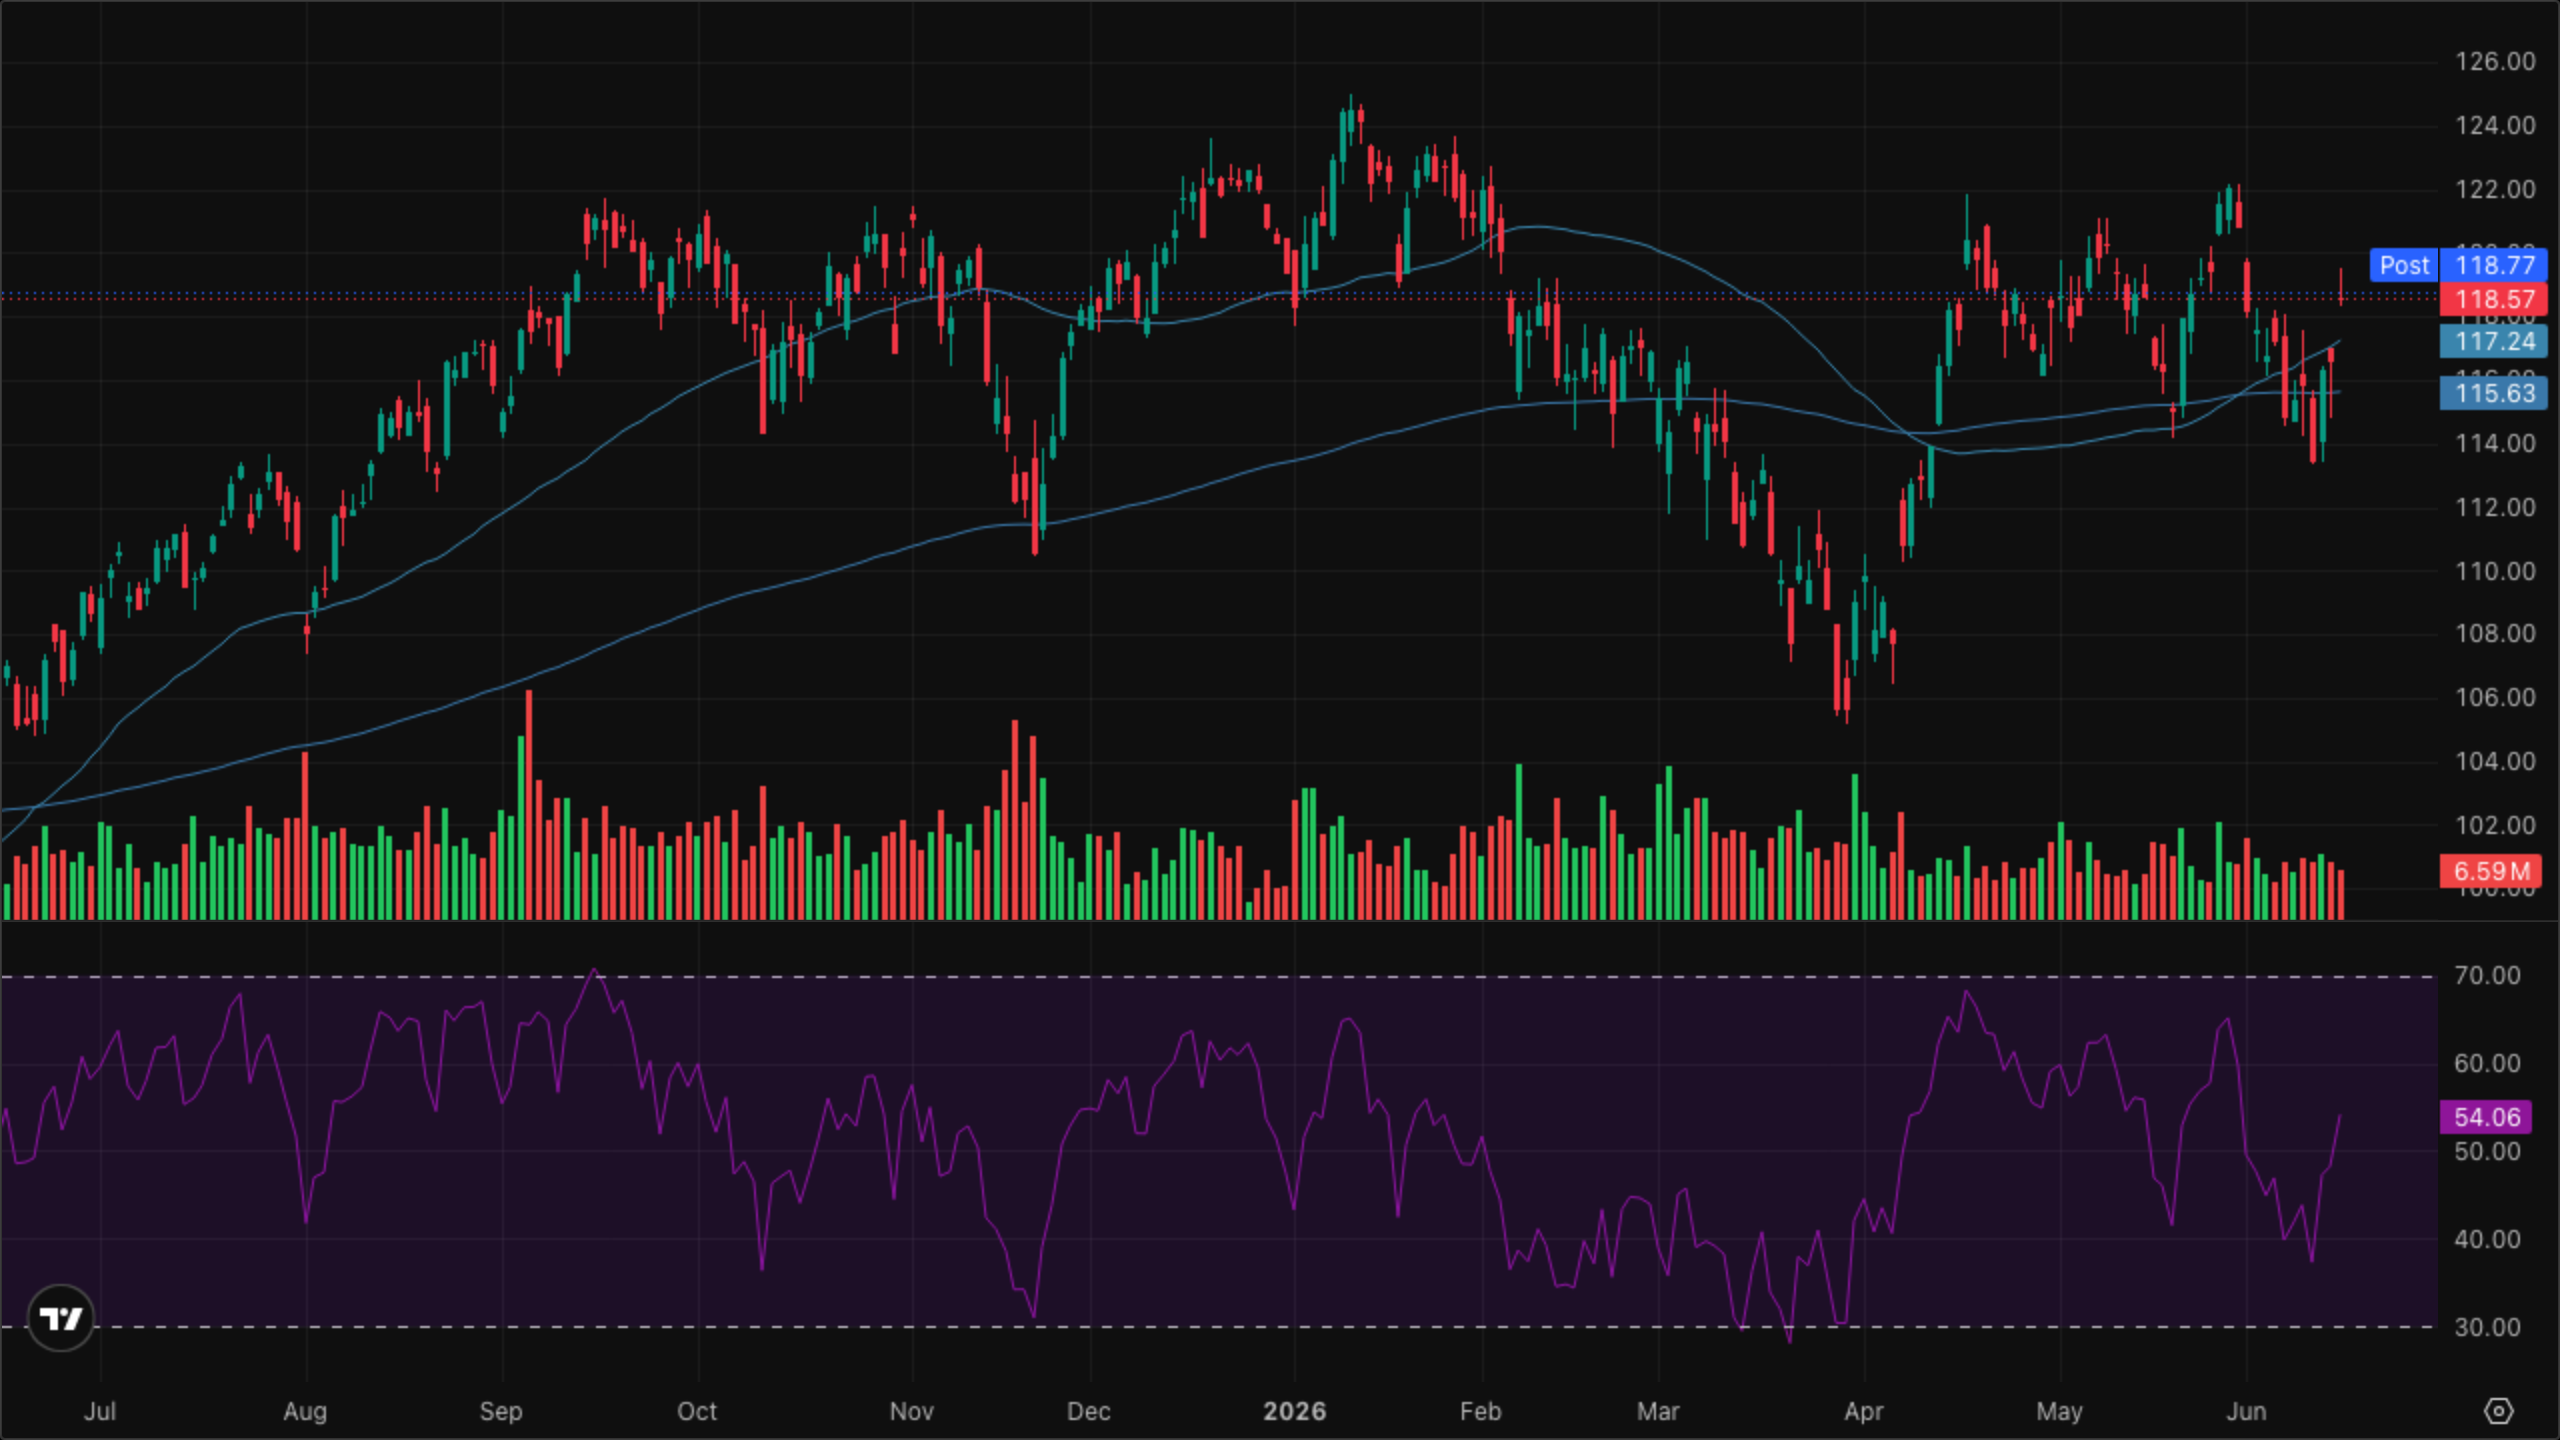The height and width of the screenshot is (1440, 2560).
Task: Click the Nov time axis label
Action: (911, 1411)
